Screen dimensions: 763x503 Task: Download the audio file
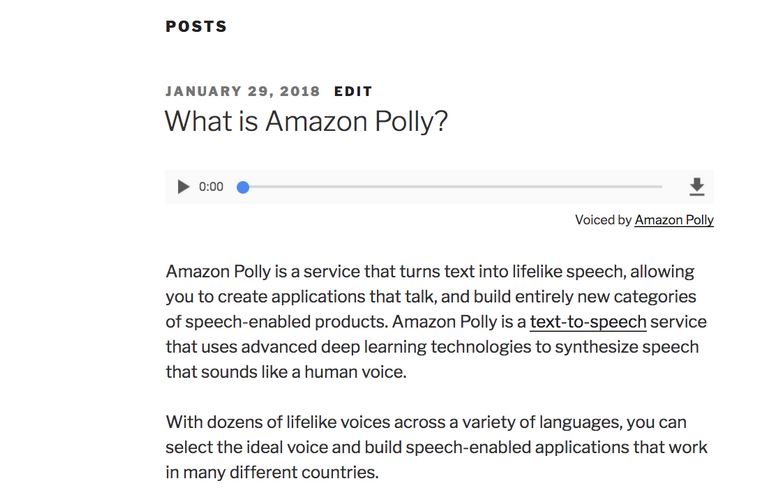pos(697,187)
